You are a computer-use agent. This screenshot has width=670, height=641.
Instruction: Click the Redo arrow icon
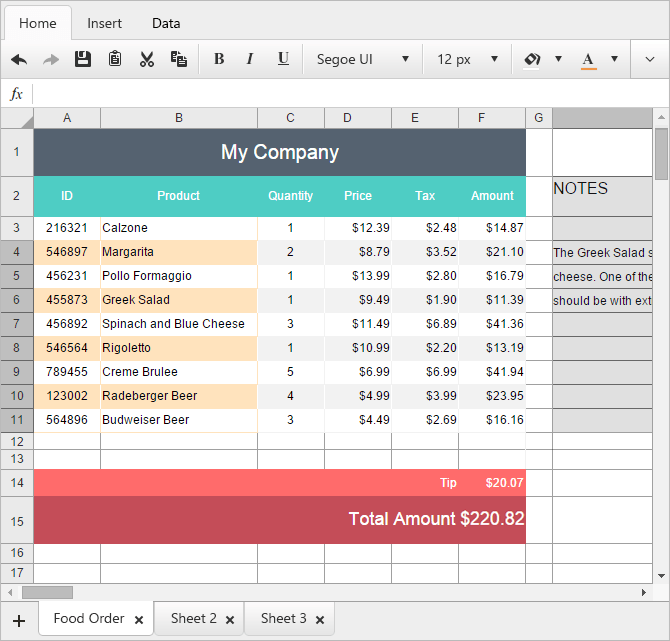point(51,59)
